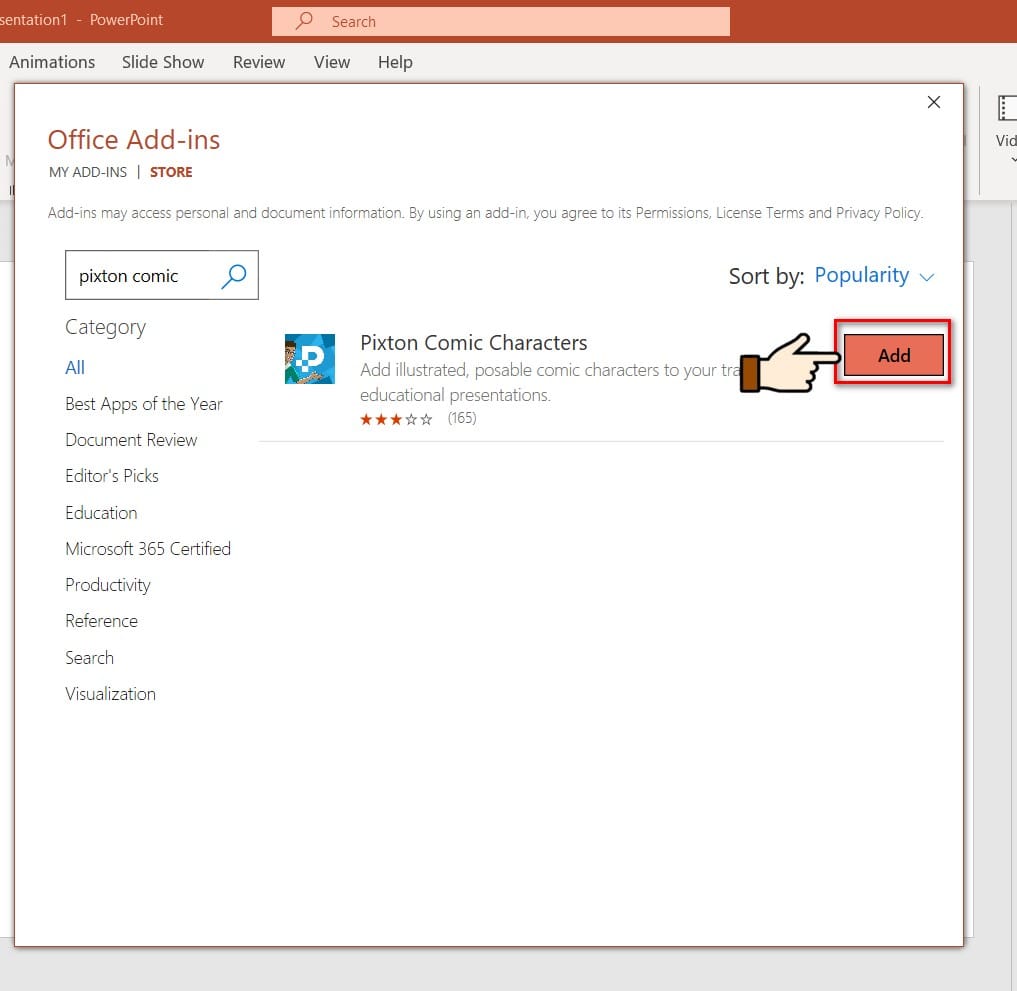Open the Animations ribbon tab
1017x991 pixels.
[52, 62]
